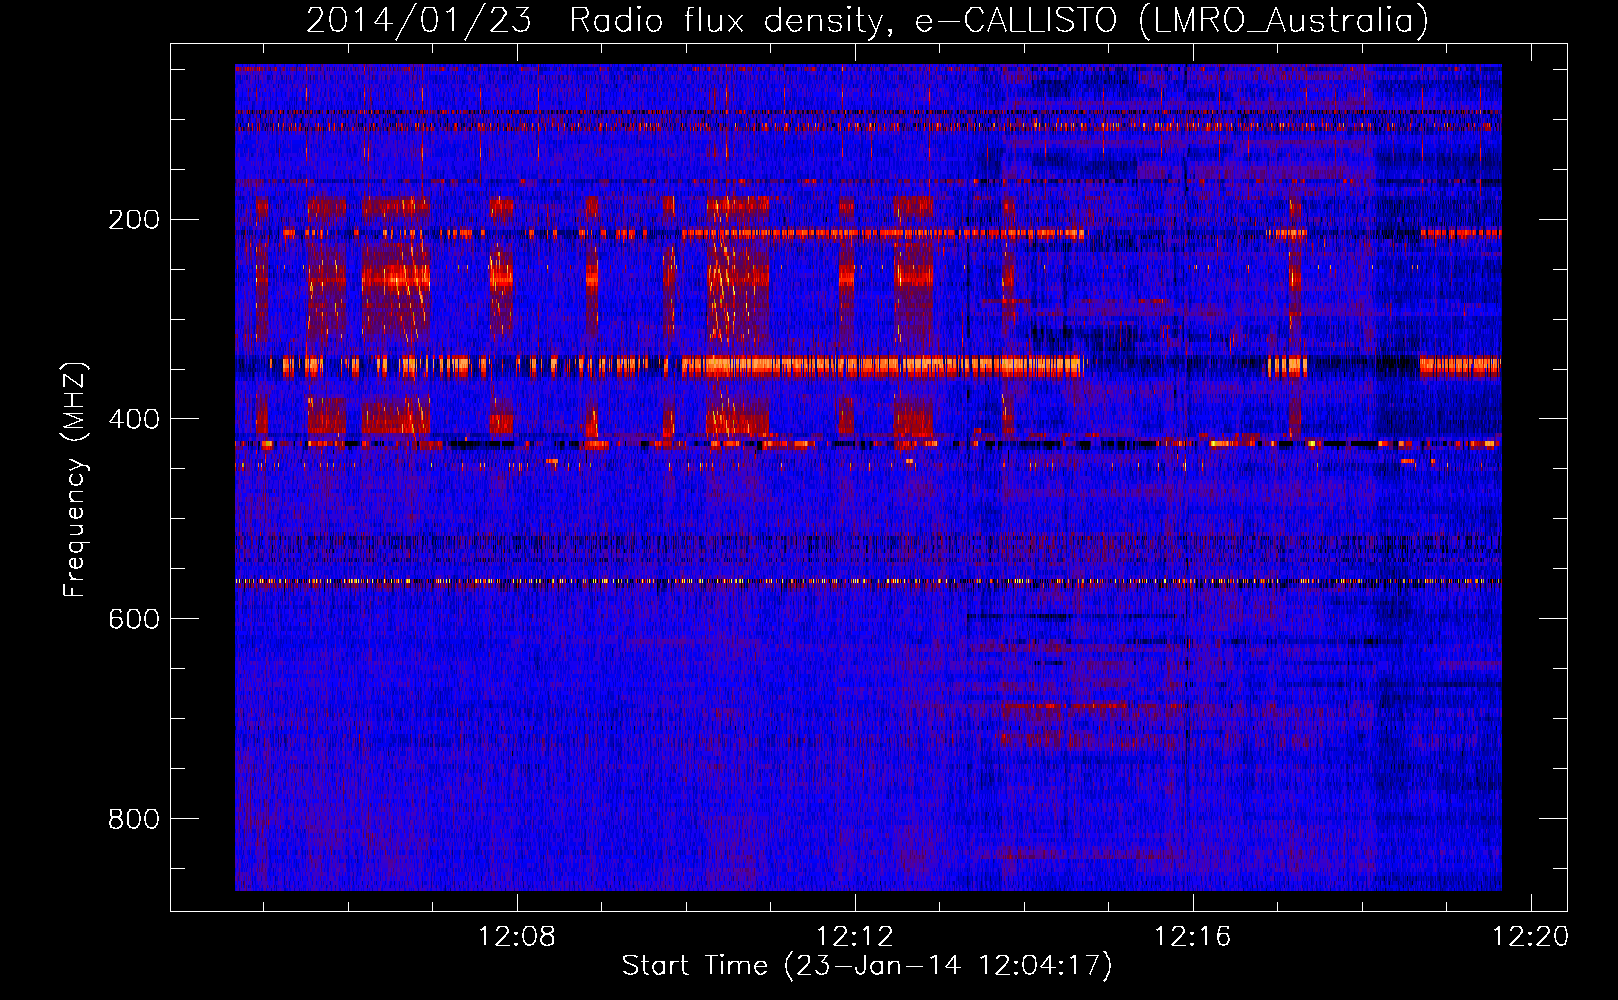1618x1000 pixels.
Task: Select the 12:12 time tick label
Action: (x=855, y=937)
